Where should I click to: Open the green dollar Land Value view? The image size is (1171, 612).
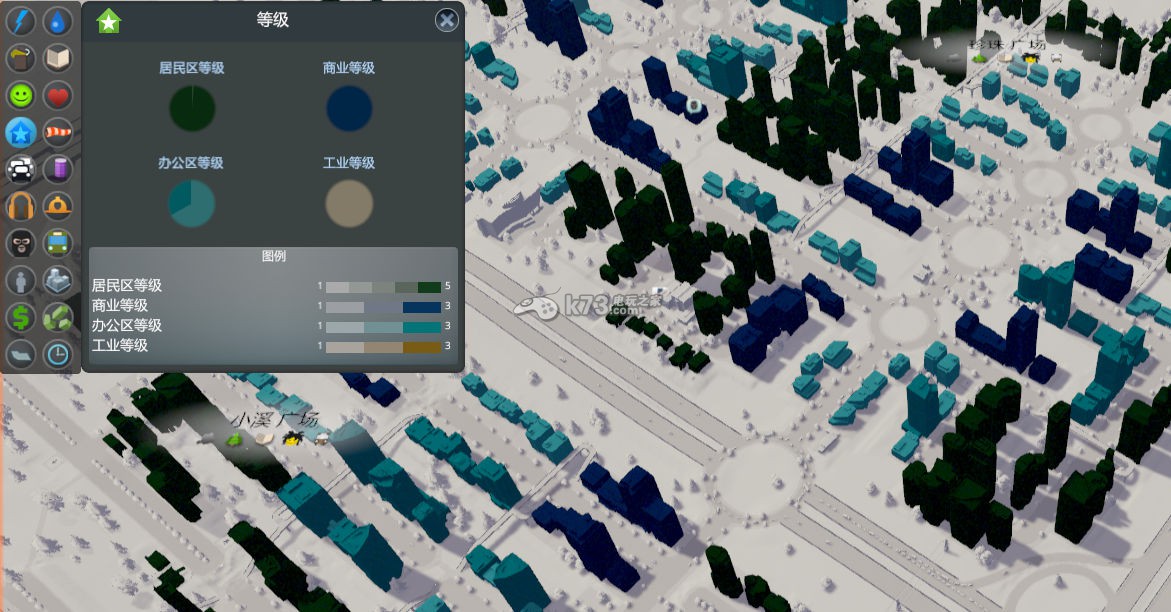tap(21, 317)
